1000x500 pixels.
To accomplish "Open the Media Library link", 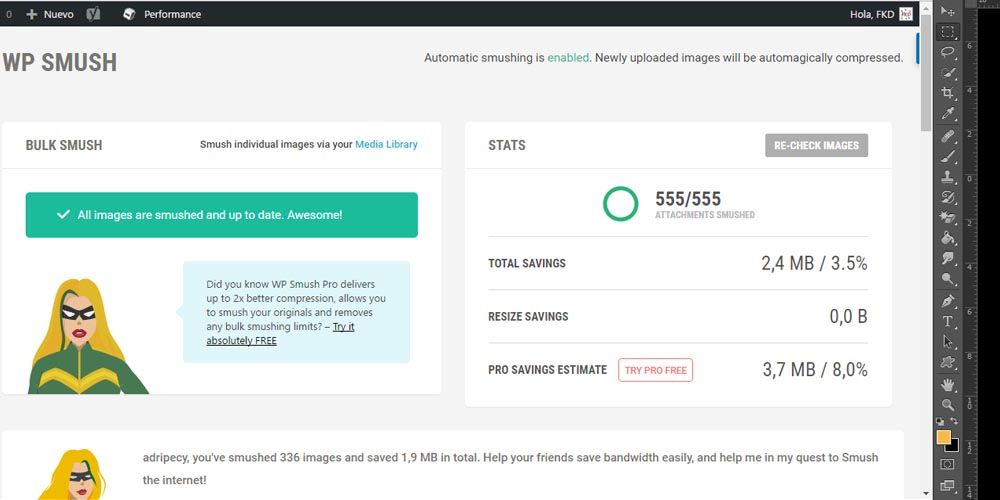I will (x=386, y=144).
